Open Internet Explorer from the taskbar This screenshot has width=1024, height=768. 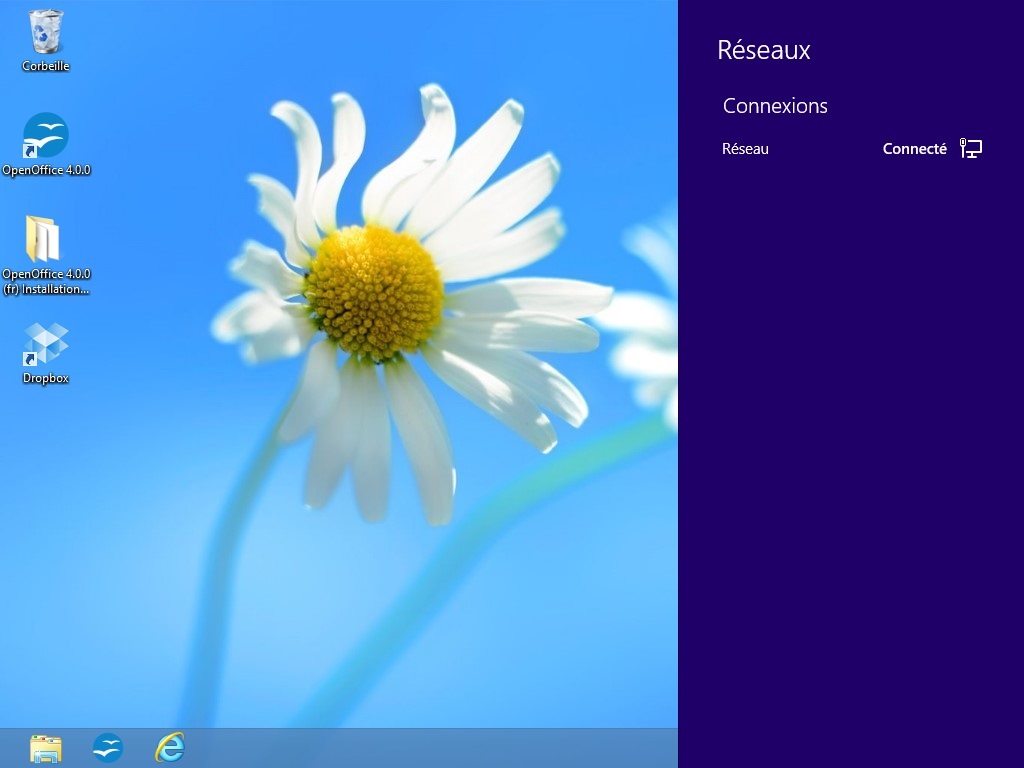(170, 748)
